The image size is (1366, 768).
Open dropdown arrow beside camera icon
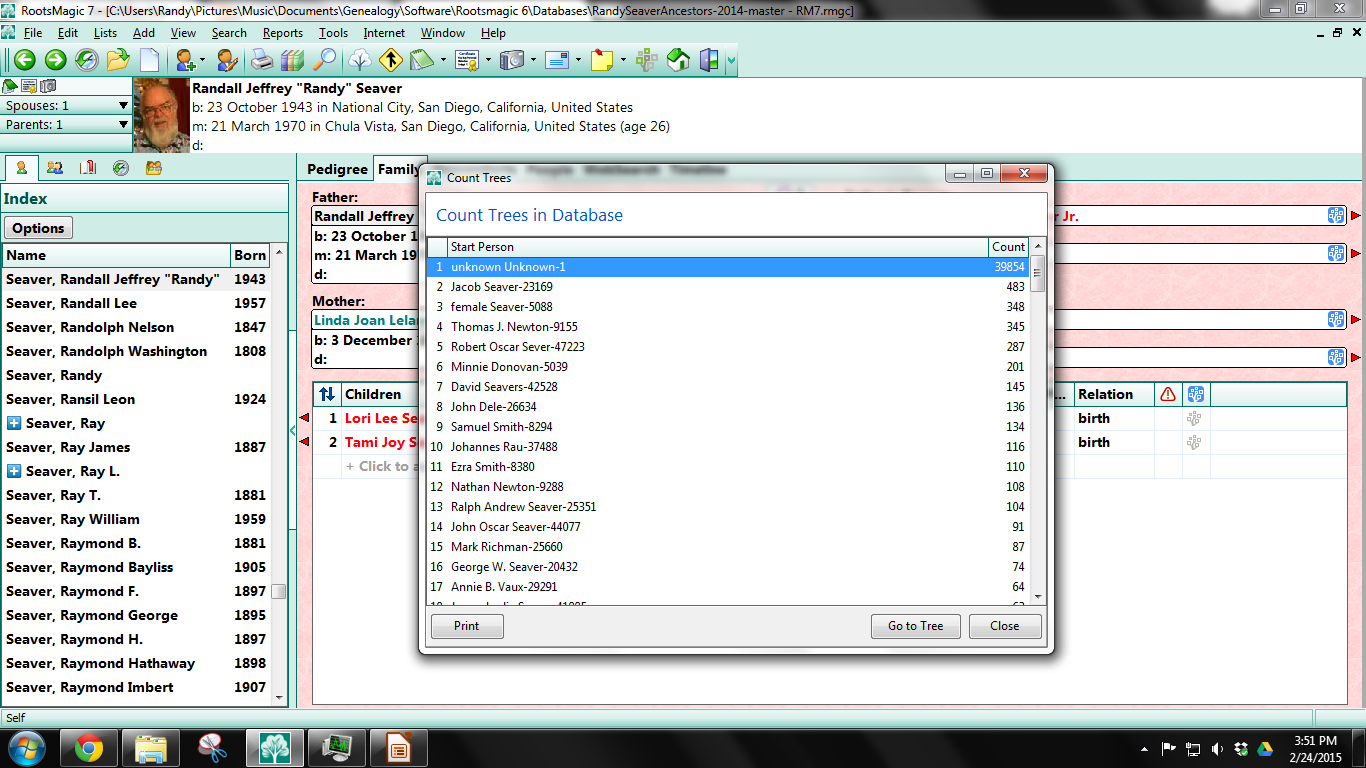point(532,60)
